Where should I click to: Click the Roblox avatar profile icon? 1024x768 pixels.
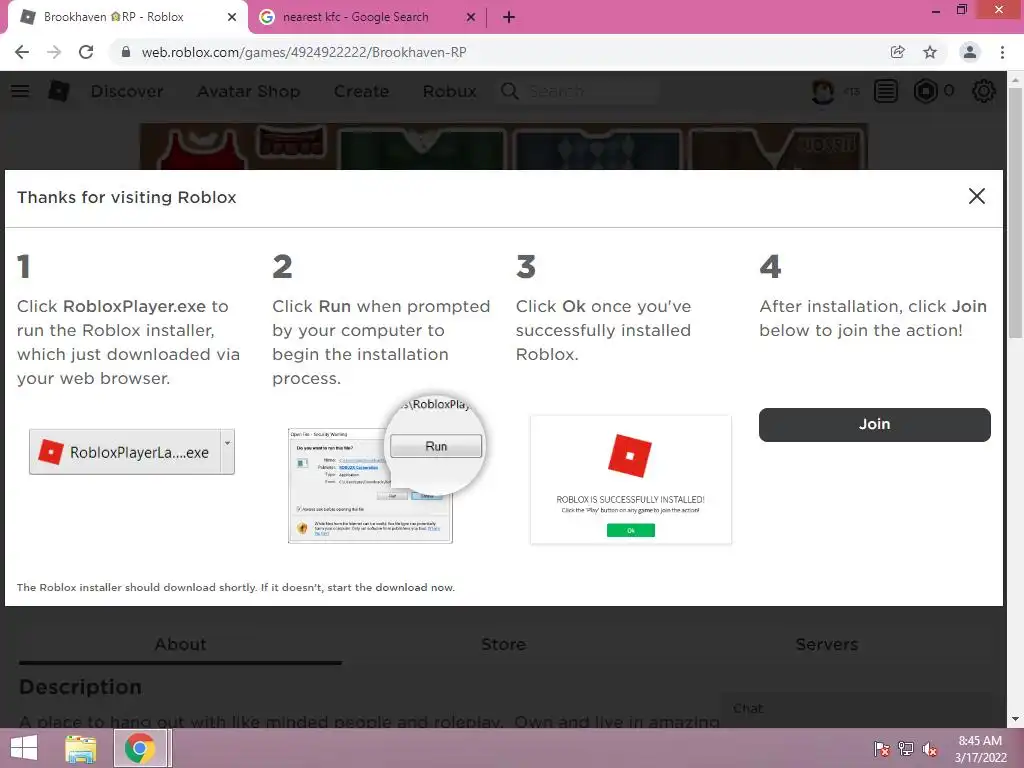823,91
